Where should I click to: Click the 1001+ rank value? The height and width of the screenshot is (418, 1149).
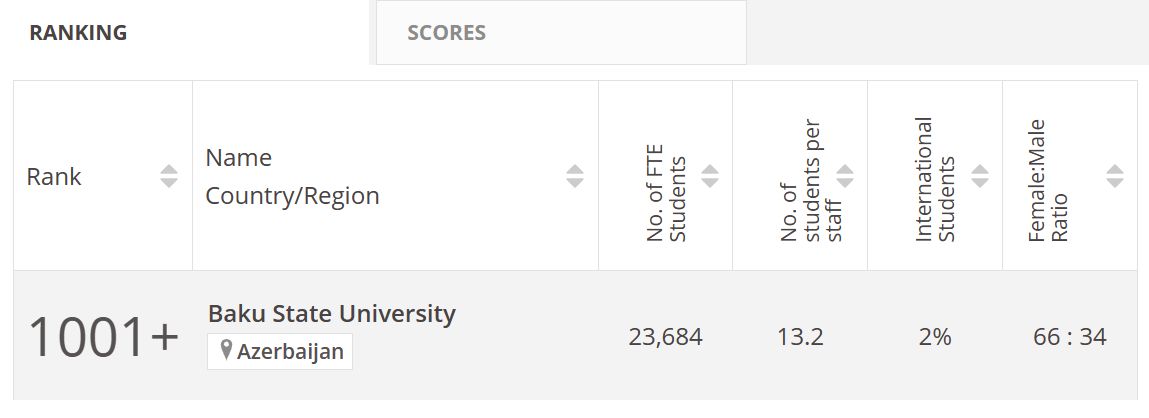(x=103, y=337)
